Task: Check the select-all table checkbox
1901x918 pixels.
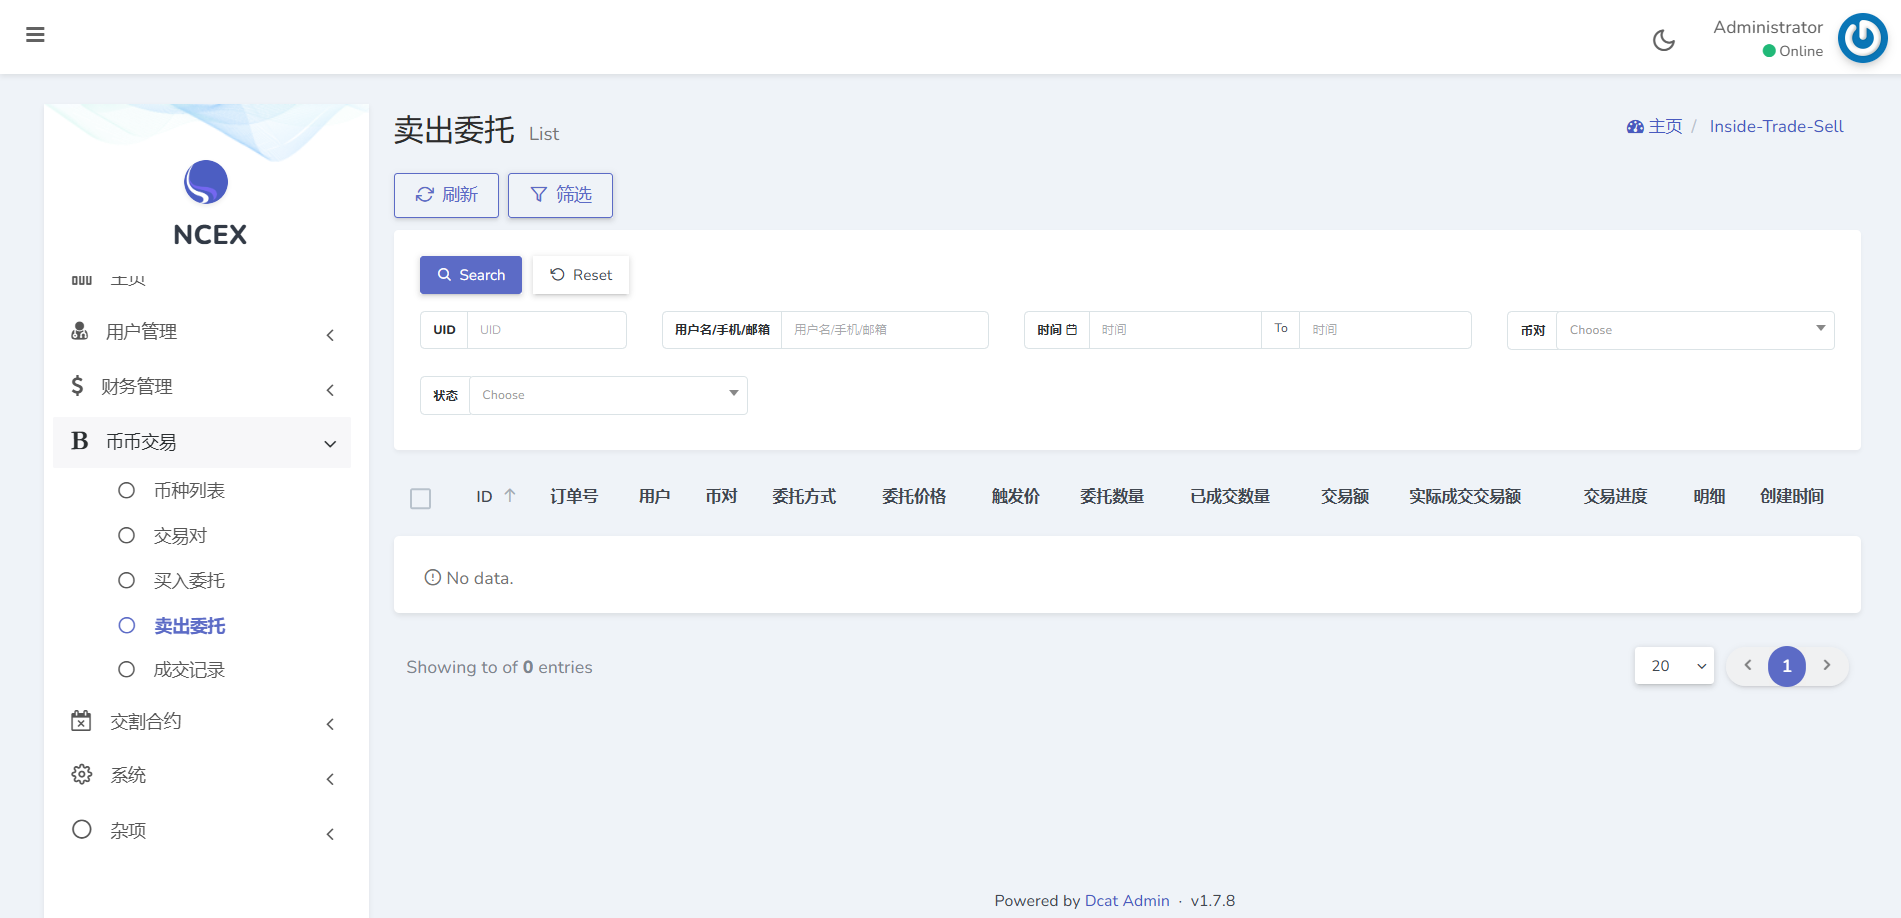Action: (x=421, y=498)
